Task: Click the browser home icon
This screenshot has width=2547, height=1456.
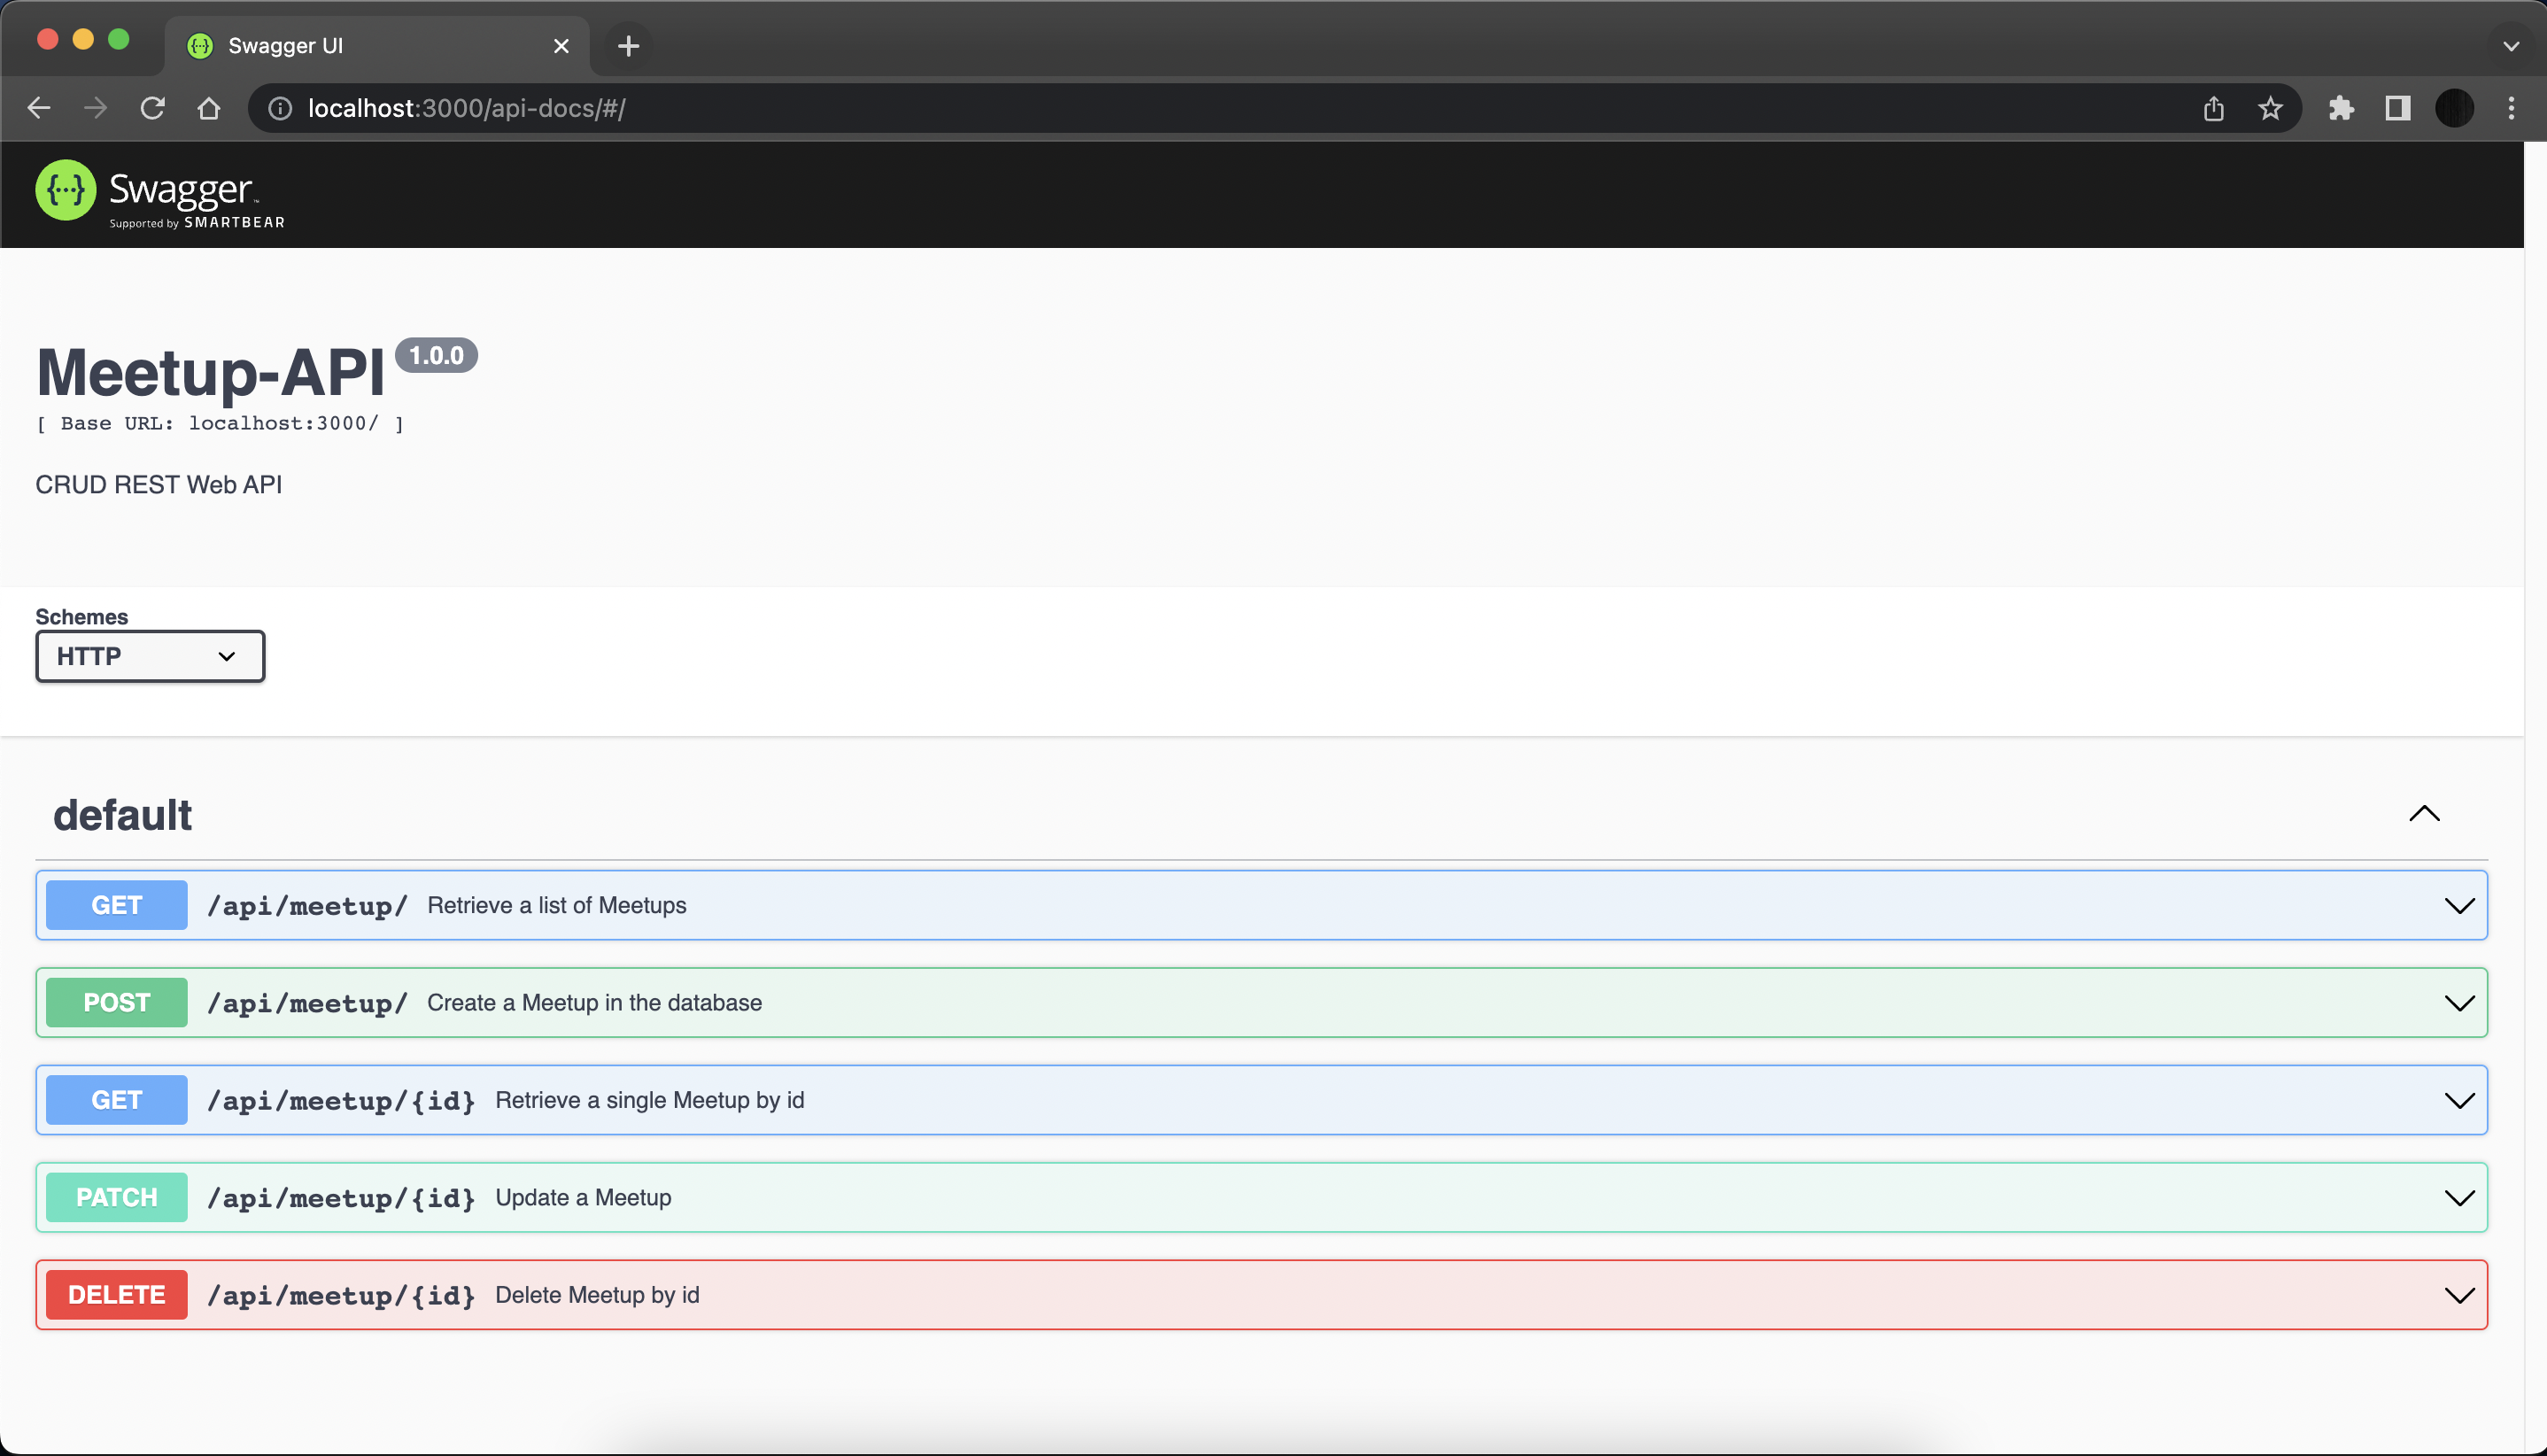Action: point(208,108)
